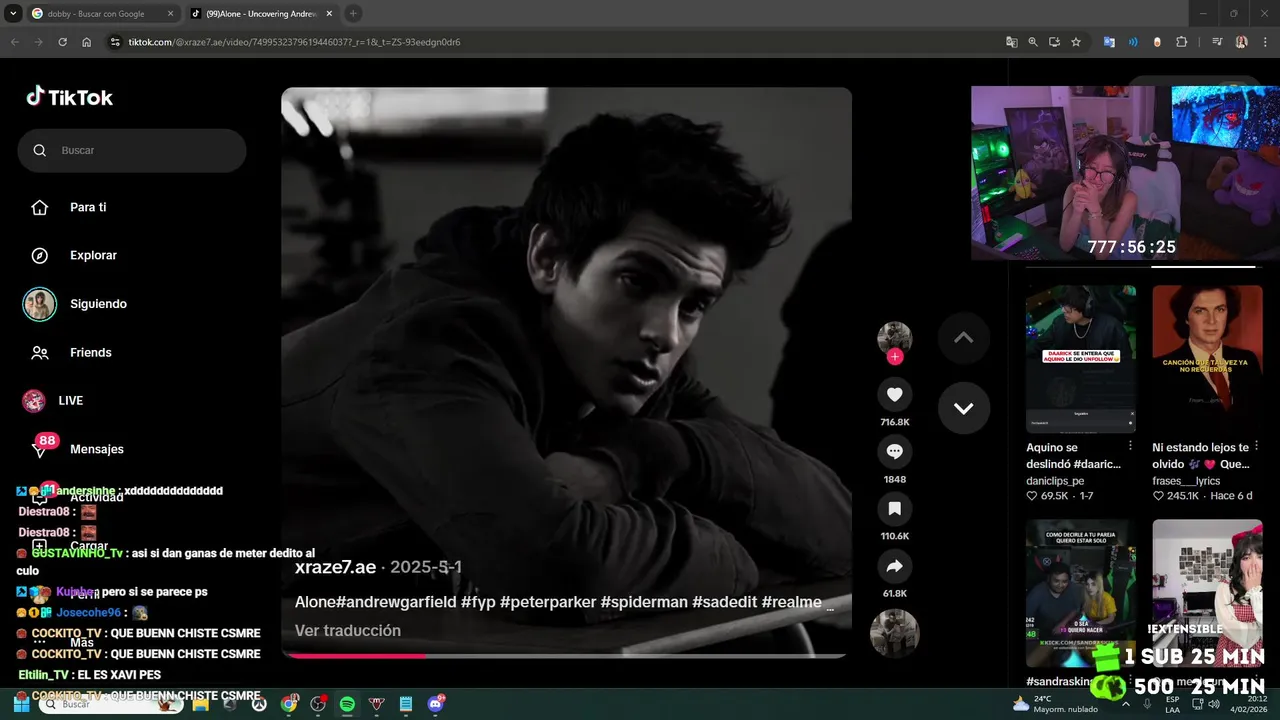
Task: Open the #andrewgarfield hashtag
Action: coord(396,602)
